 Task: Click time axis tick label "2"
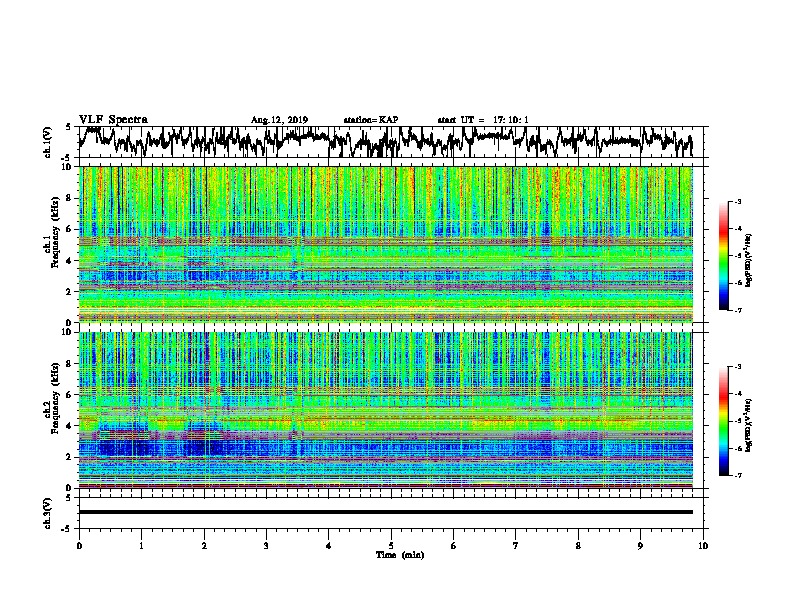(204, 546)
